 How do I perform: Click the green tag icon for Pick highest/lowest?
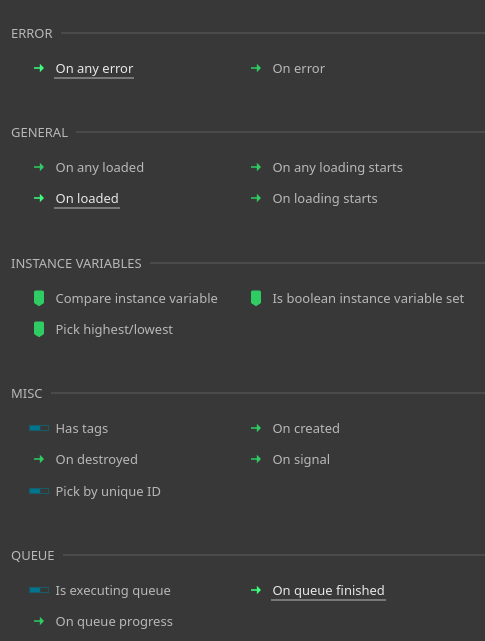[39, 329]
